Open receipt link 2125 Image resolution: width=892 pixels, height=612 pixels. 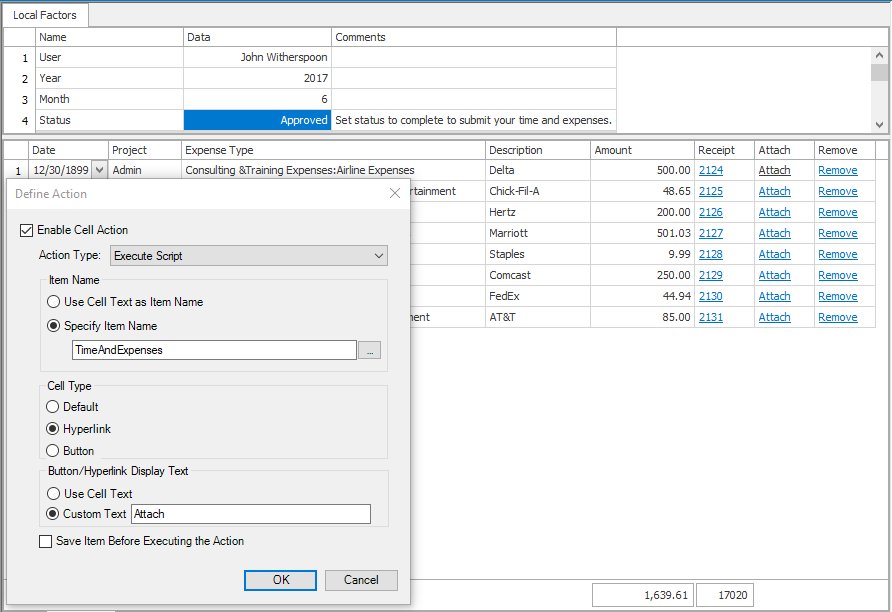711,191
